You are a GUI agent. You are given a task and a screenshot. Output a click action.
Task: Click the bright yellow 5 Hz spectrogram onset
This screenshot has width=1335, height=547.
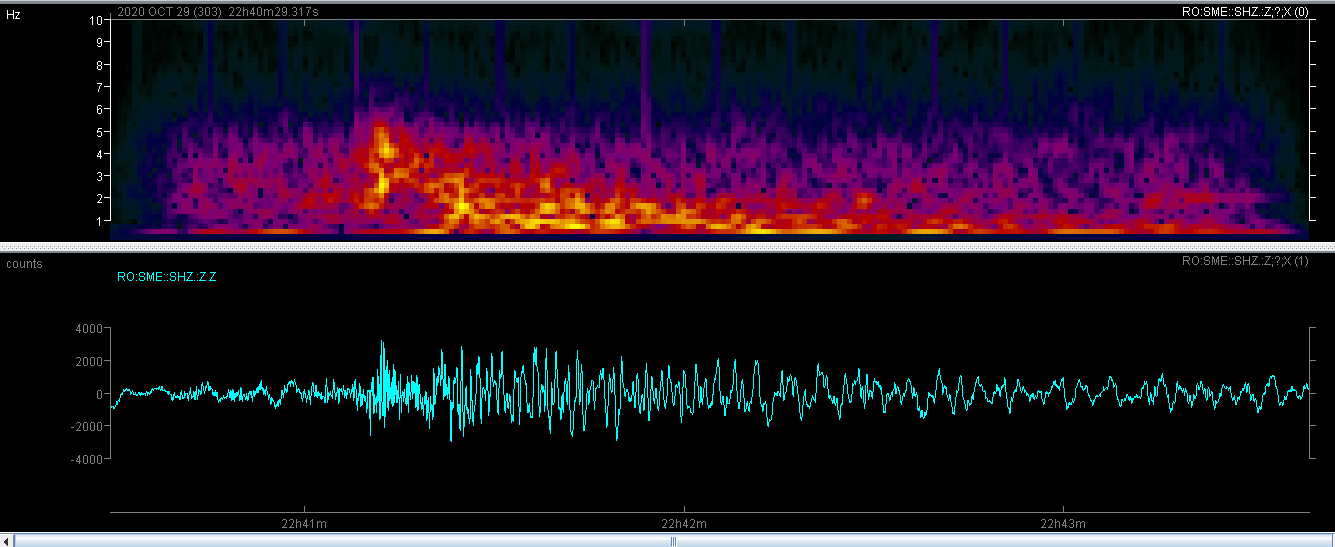(x=380, y=133)
